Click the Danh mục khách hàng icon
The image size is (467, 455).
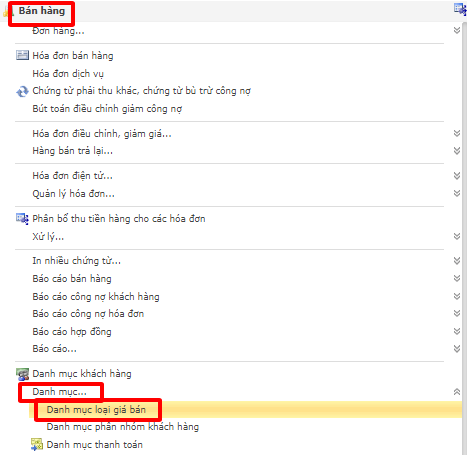coord(22,374)
